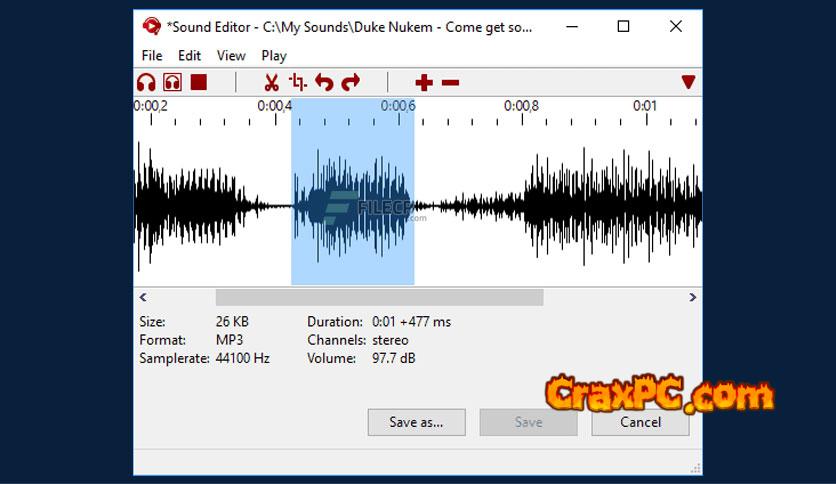Click the horizontal scrollbar thumb
This screenshot has height=484, width=836.
coord(380,297)
